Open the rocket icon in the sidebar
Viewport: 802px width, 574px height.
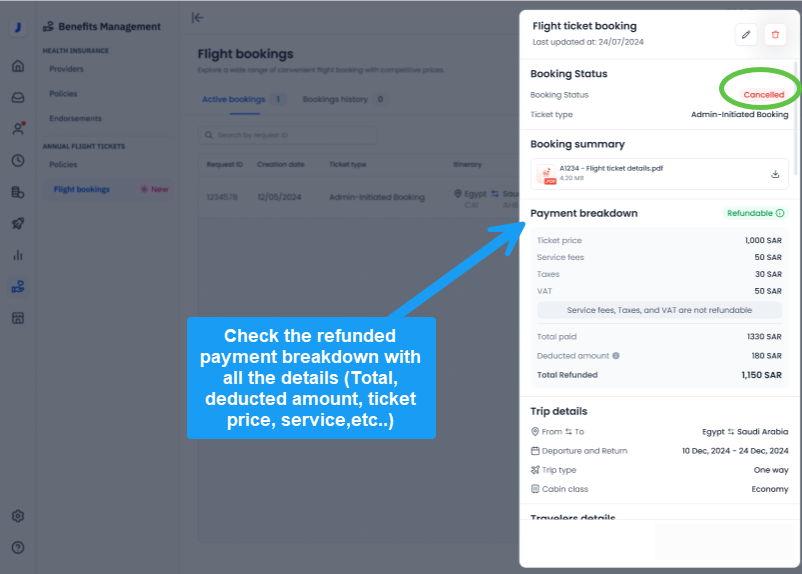pos(18,223)
